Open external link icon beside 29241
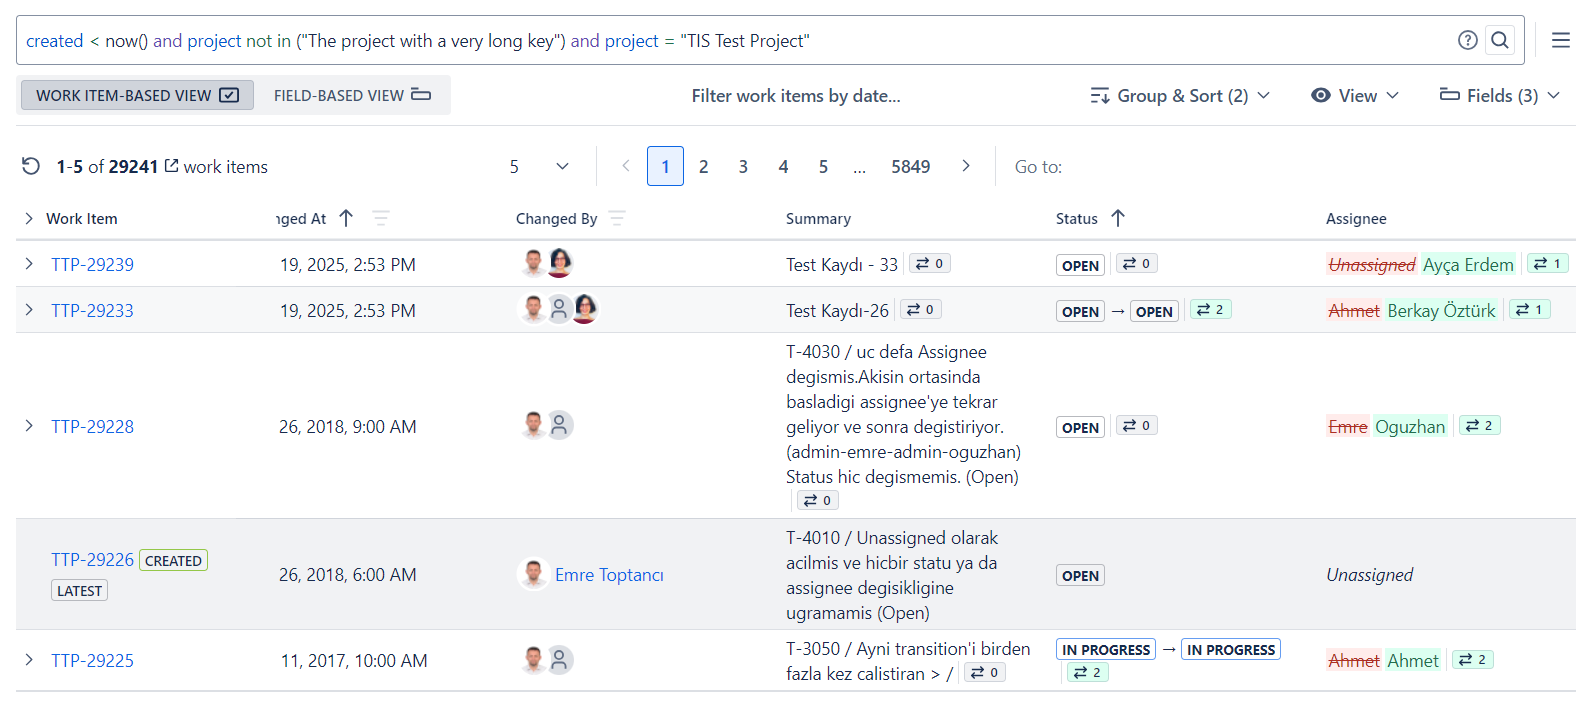The image size is (1584, 710). point(171,165)
